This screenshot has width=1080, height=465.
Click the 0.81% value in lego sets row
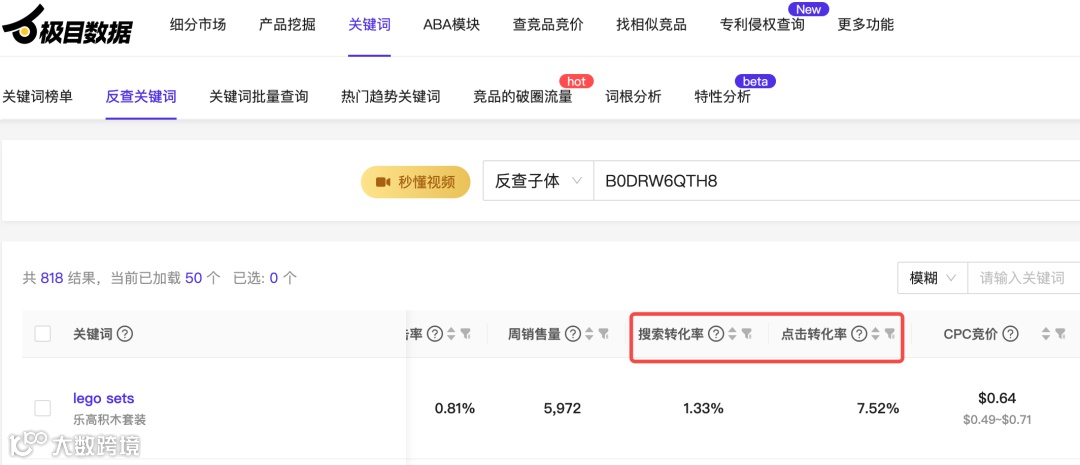[455, 409]
